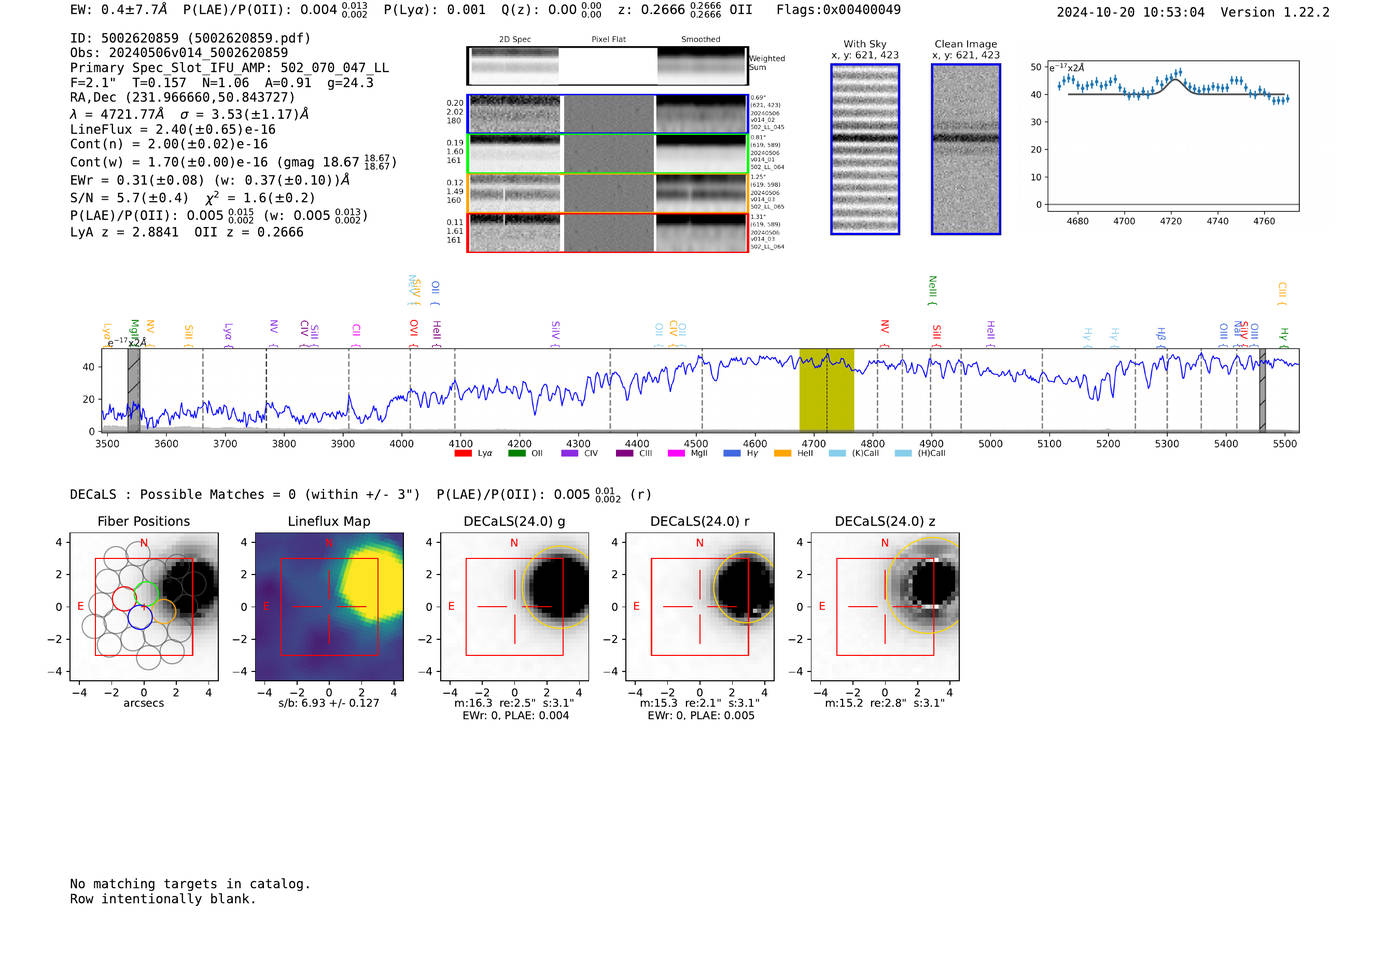The image size is (1400, 953).
Task: Click the 2D Spec column header
Action: (x=515, y=40)
